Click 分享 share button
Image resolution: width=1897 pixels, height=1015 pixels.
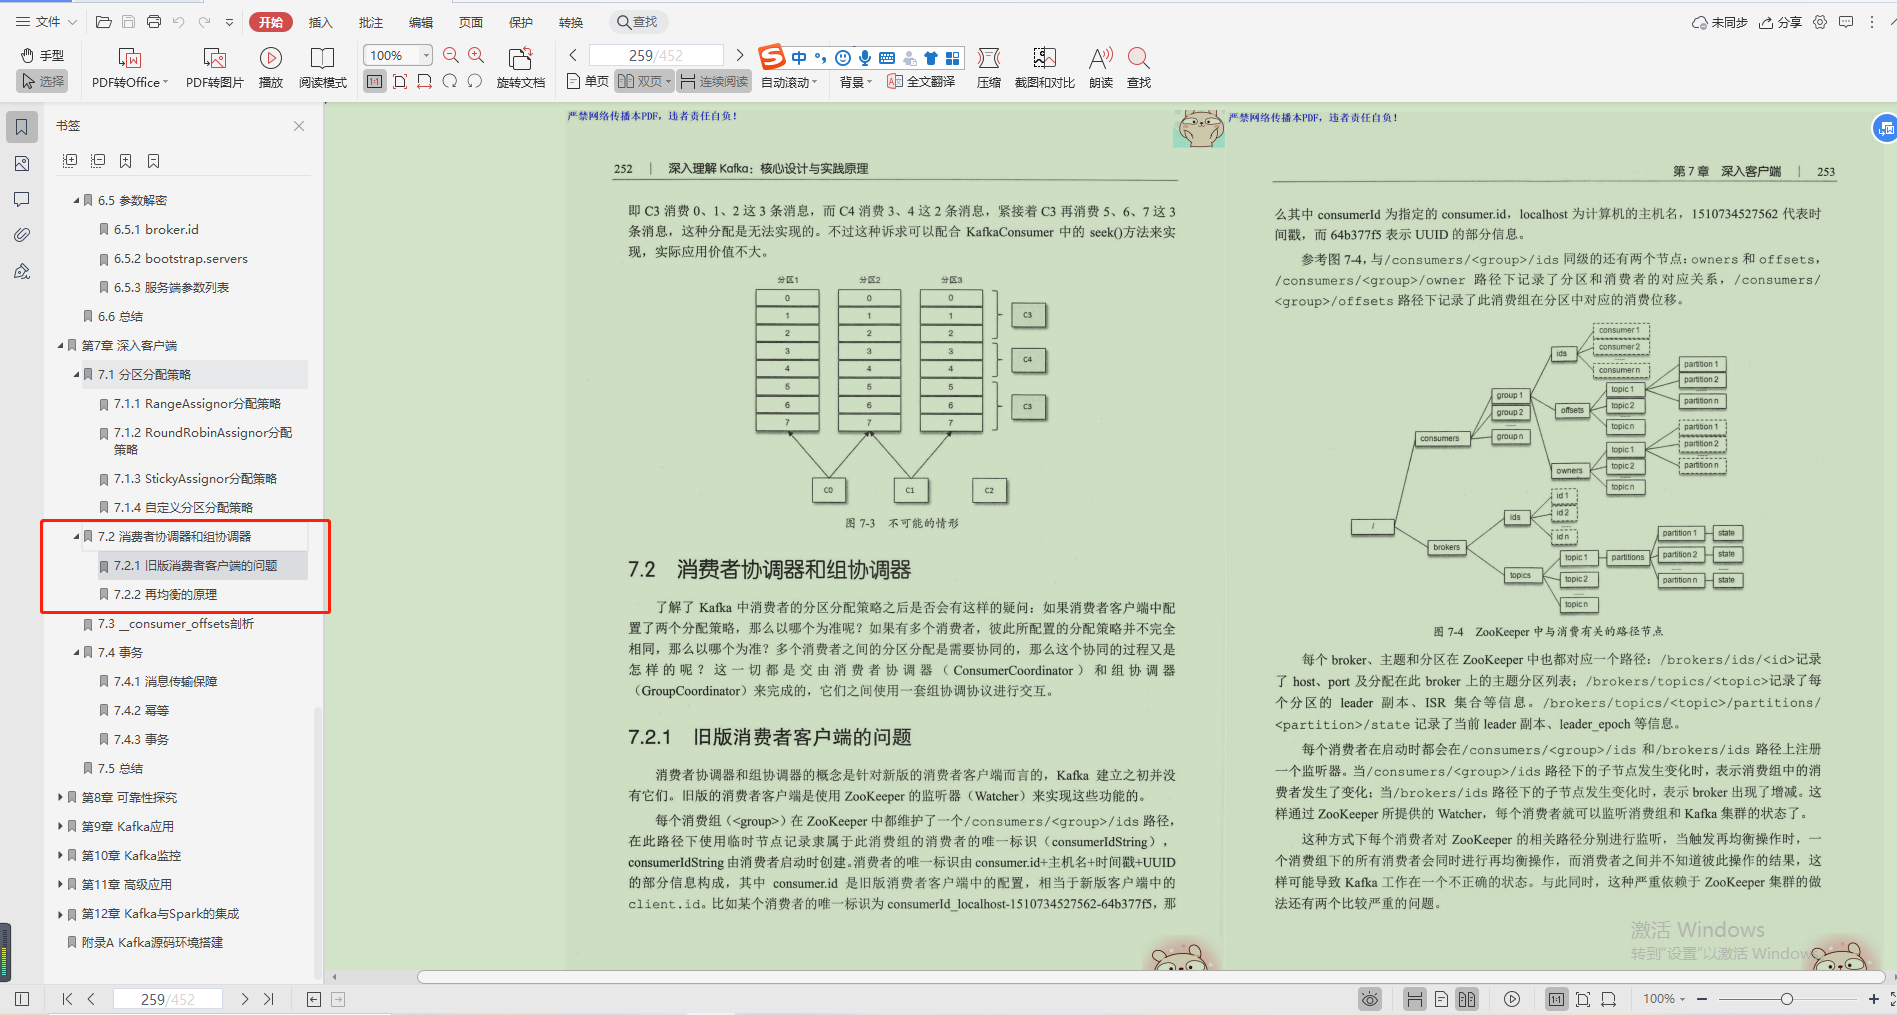[1780, 22]
